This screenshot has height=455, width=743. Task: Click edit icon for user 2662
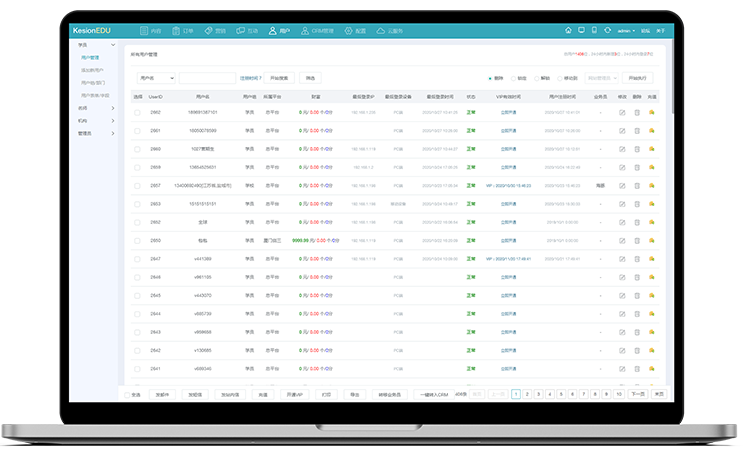point(621,113)
